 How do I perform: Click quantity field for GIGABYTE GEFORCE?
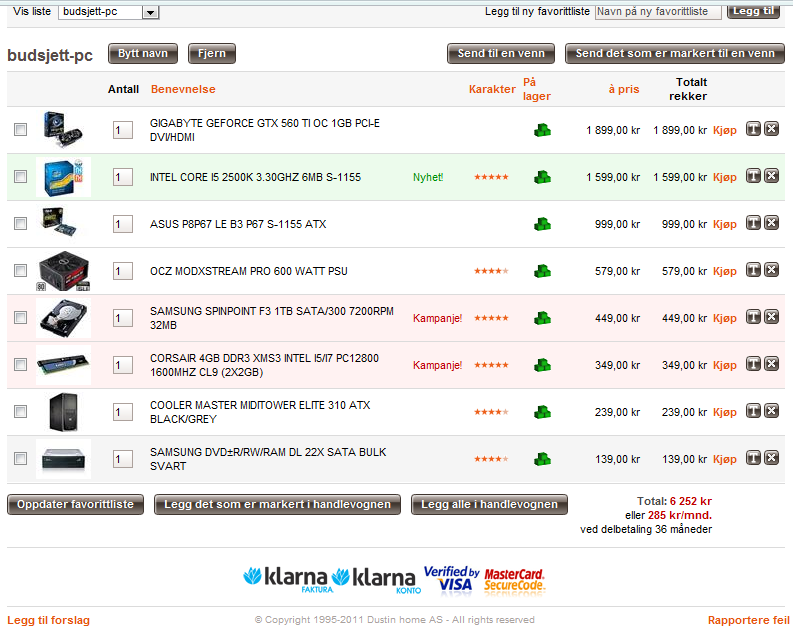tap(122, 130)
